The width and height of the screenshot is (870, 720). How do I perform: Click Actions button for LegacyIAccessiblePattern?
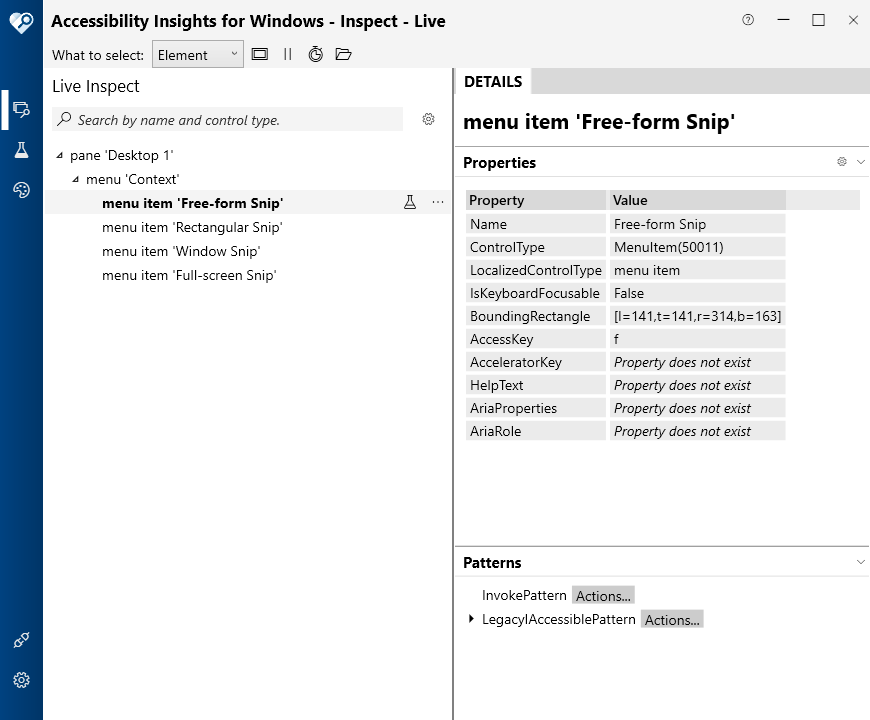pos(672,620)
